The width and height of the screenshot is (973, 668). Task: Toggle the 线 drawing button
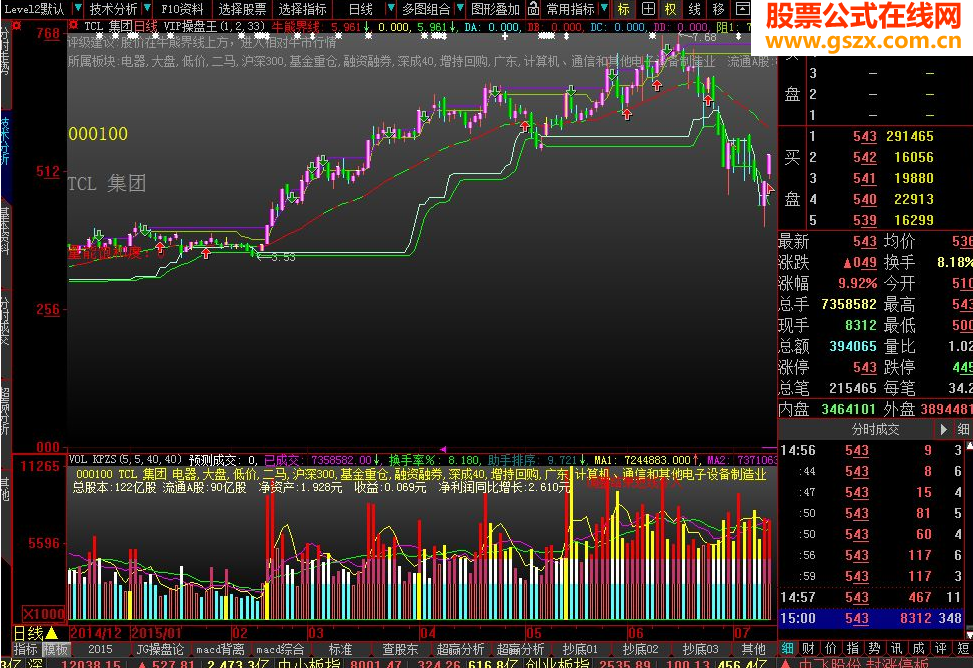point(694,9)
